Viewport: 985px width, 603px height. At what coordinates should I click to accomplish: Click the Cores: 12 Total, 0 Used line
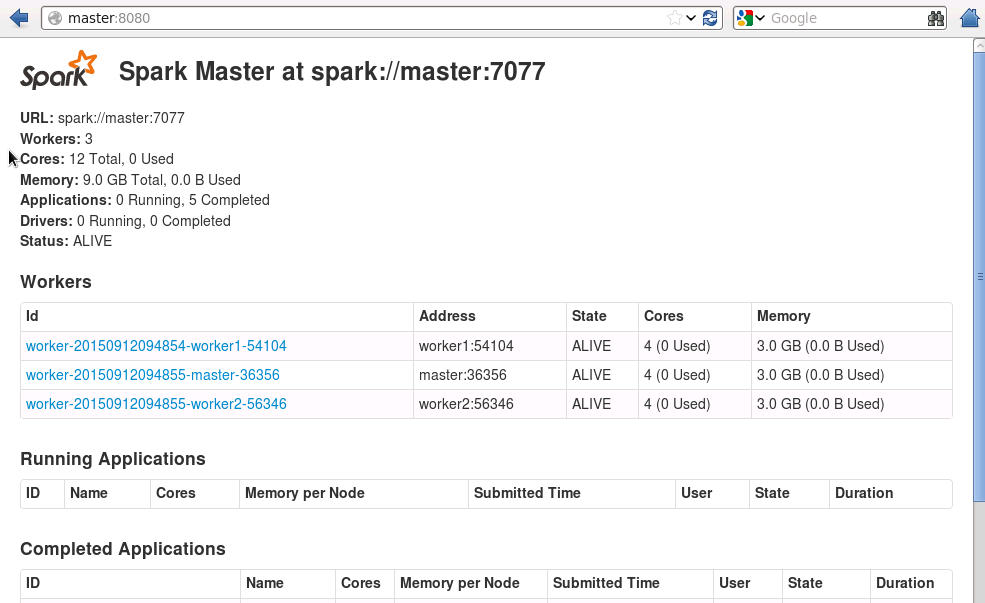pyautogui.click(x=97, y=159)
